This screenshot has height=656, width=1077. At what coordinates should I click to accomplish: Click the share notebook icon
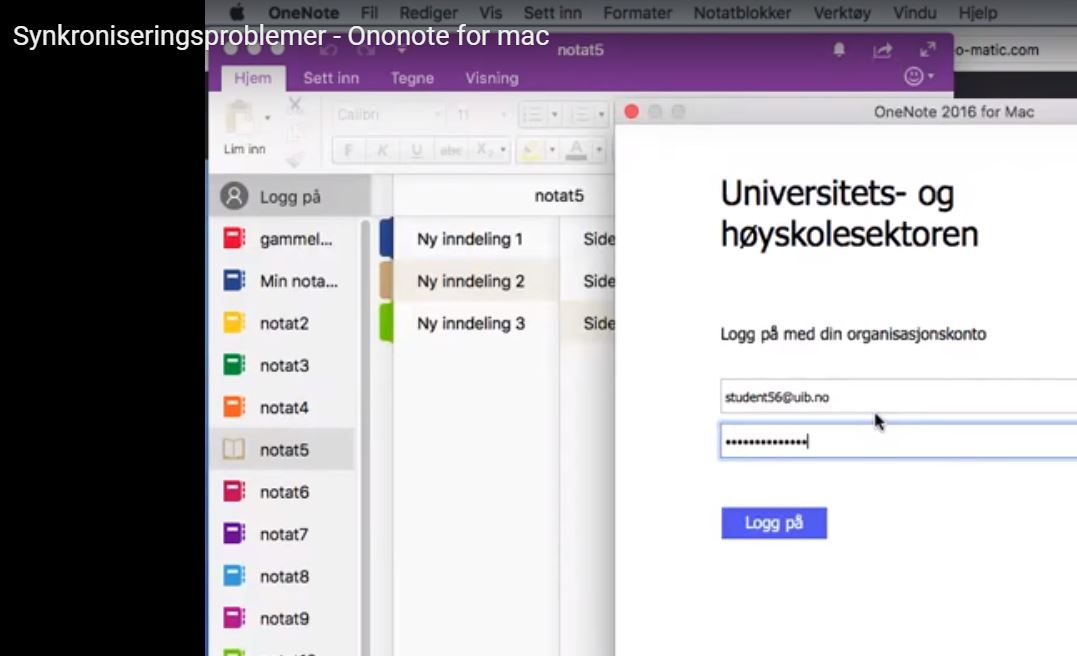click(x=882, y=50)
